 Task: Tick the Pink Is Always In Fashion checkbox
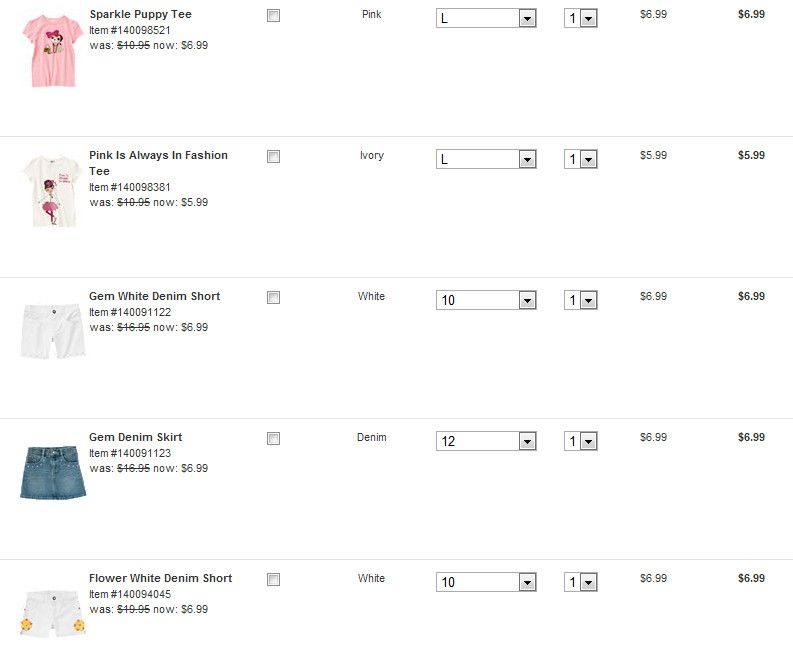click(274, 157)
